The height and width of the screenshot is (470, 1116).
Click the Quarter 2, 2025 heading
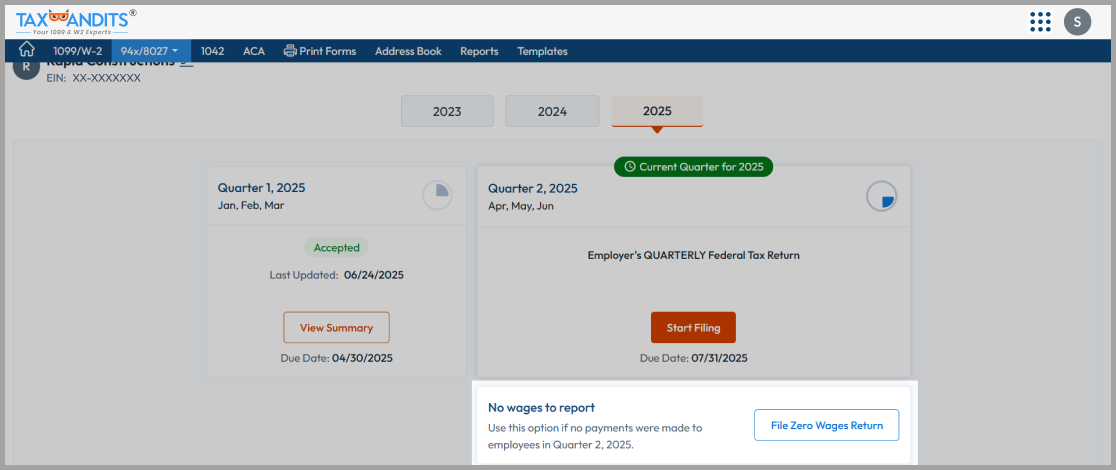click(x=532, y=188)
